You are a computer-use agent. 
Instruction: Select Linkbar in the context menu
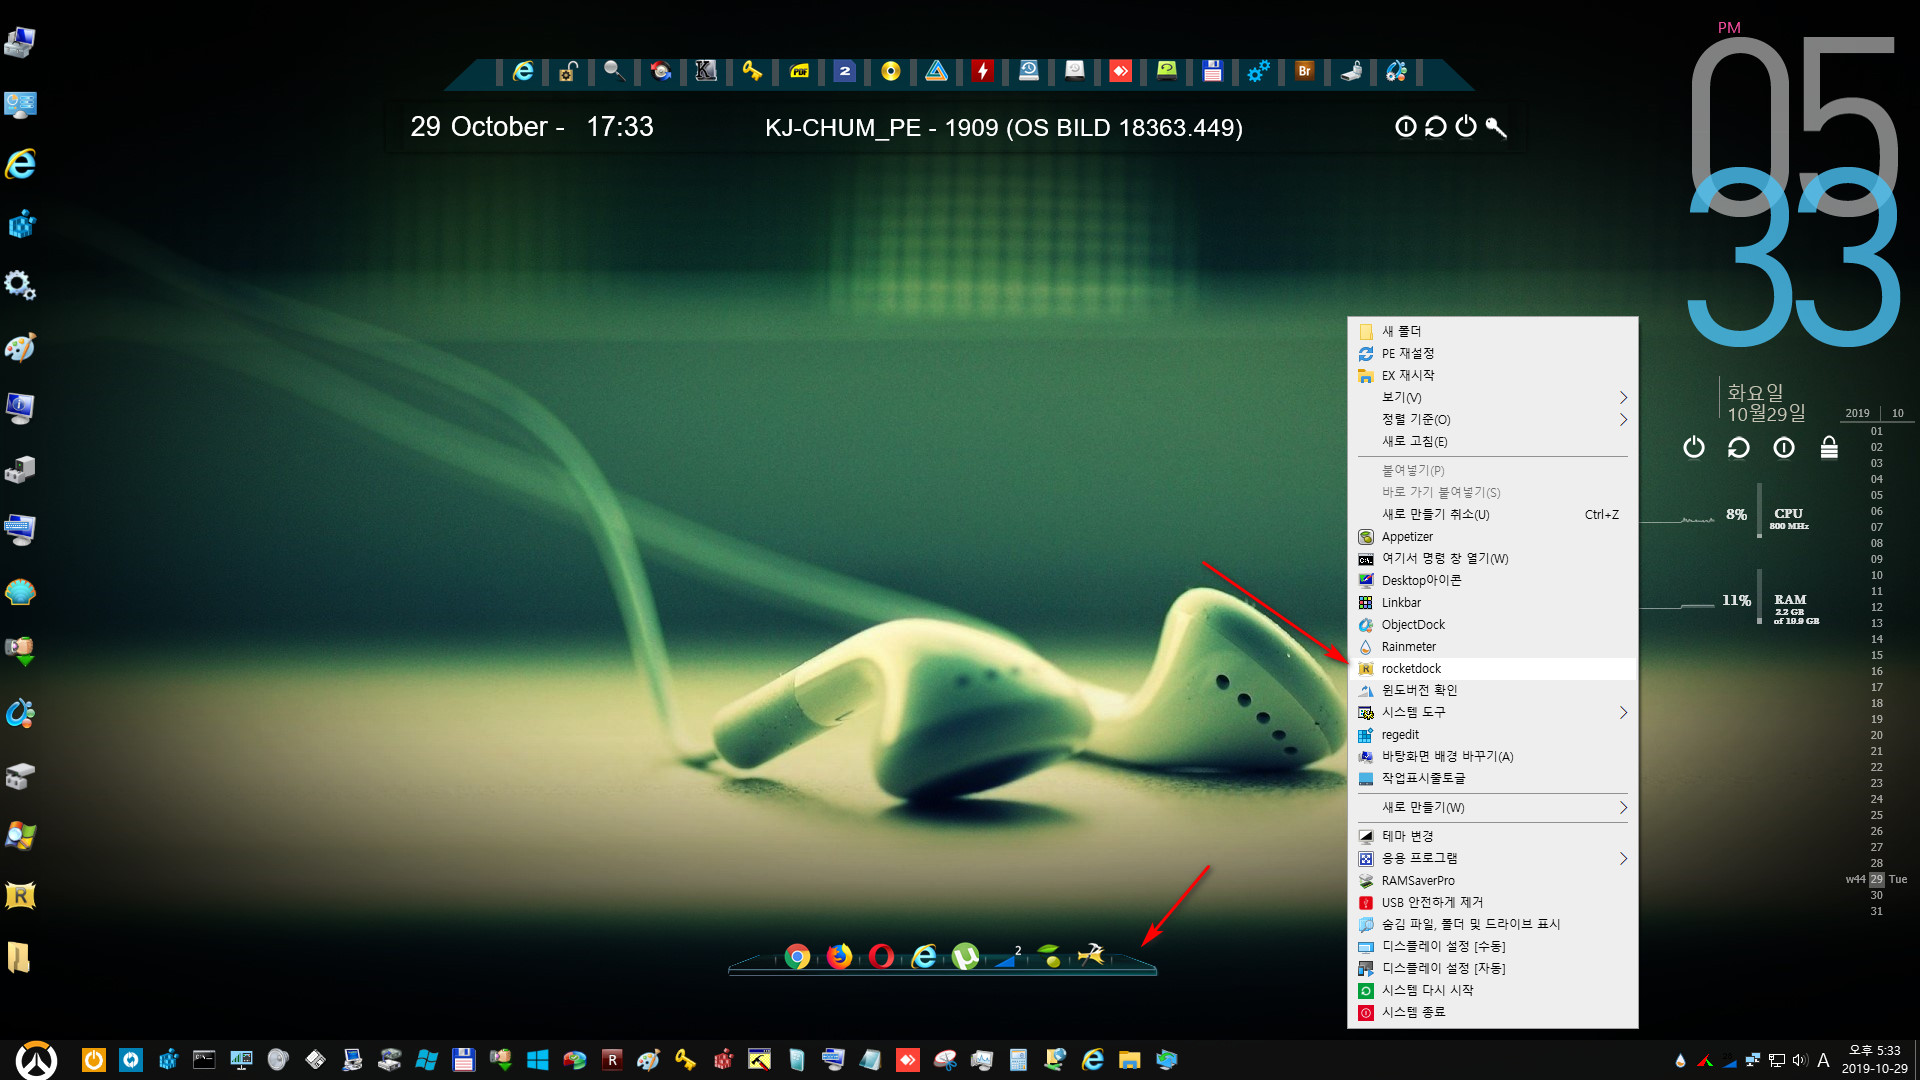point(1493,602)
